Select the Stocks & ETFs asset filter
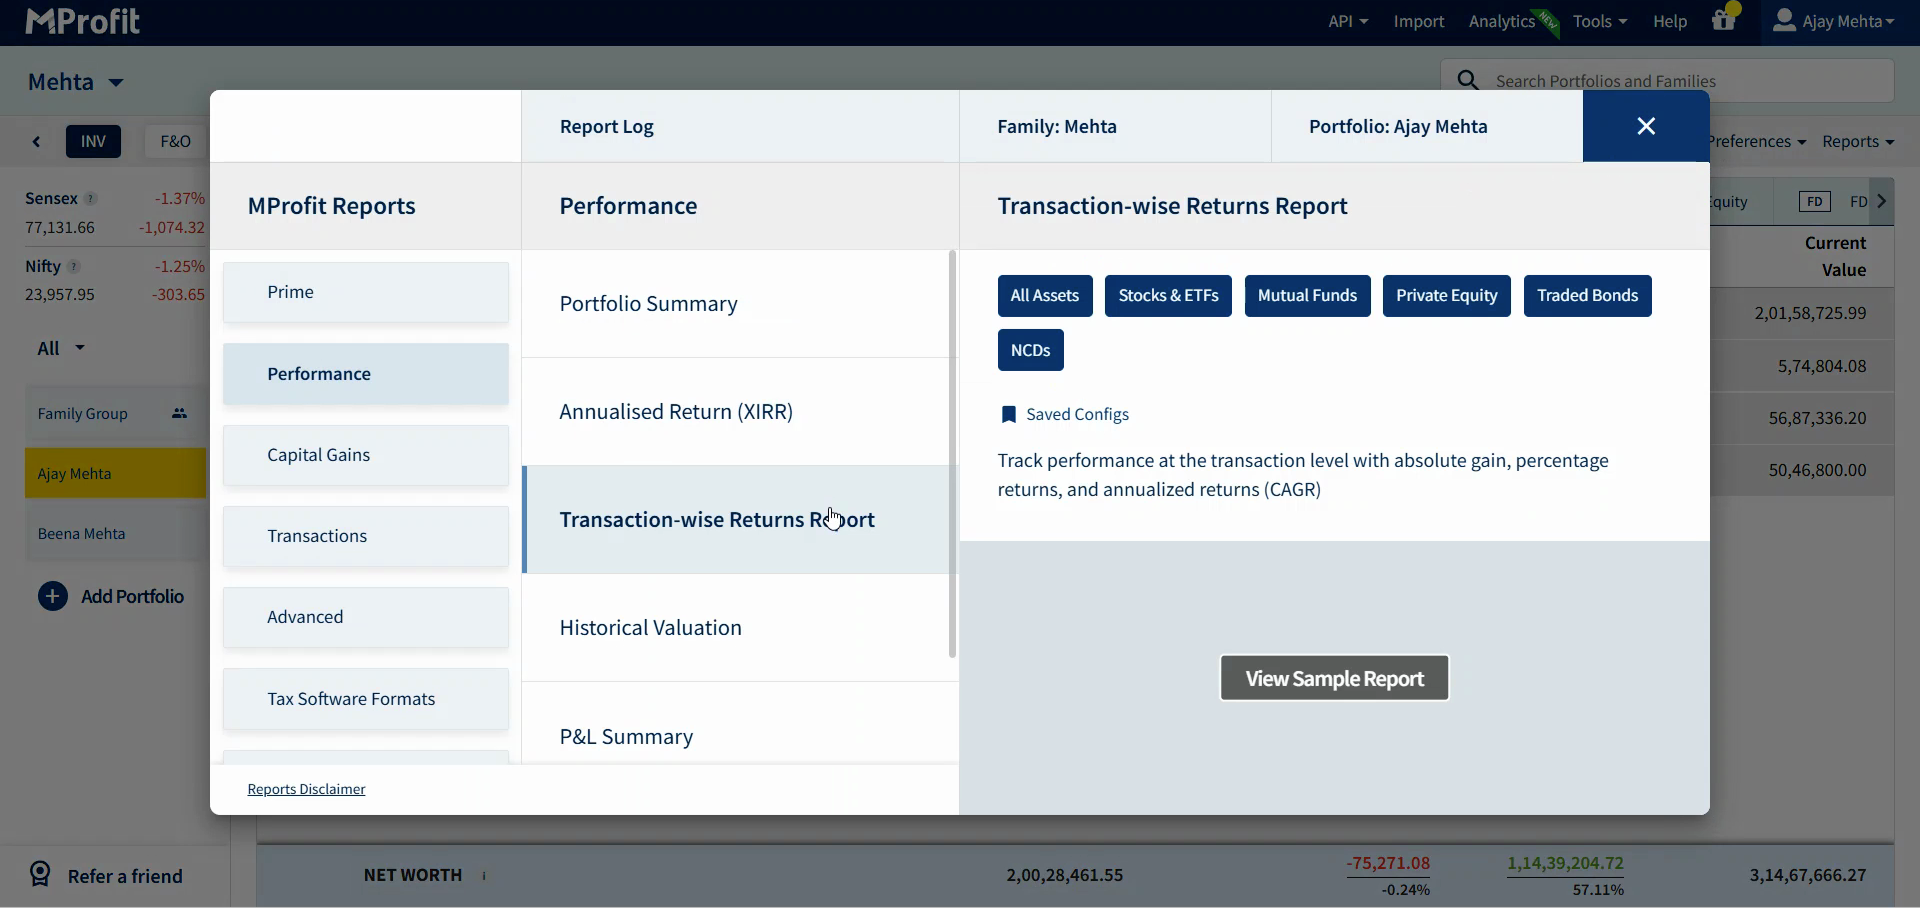The image size is (1920, 908). click(1167, 296)
